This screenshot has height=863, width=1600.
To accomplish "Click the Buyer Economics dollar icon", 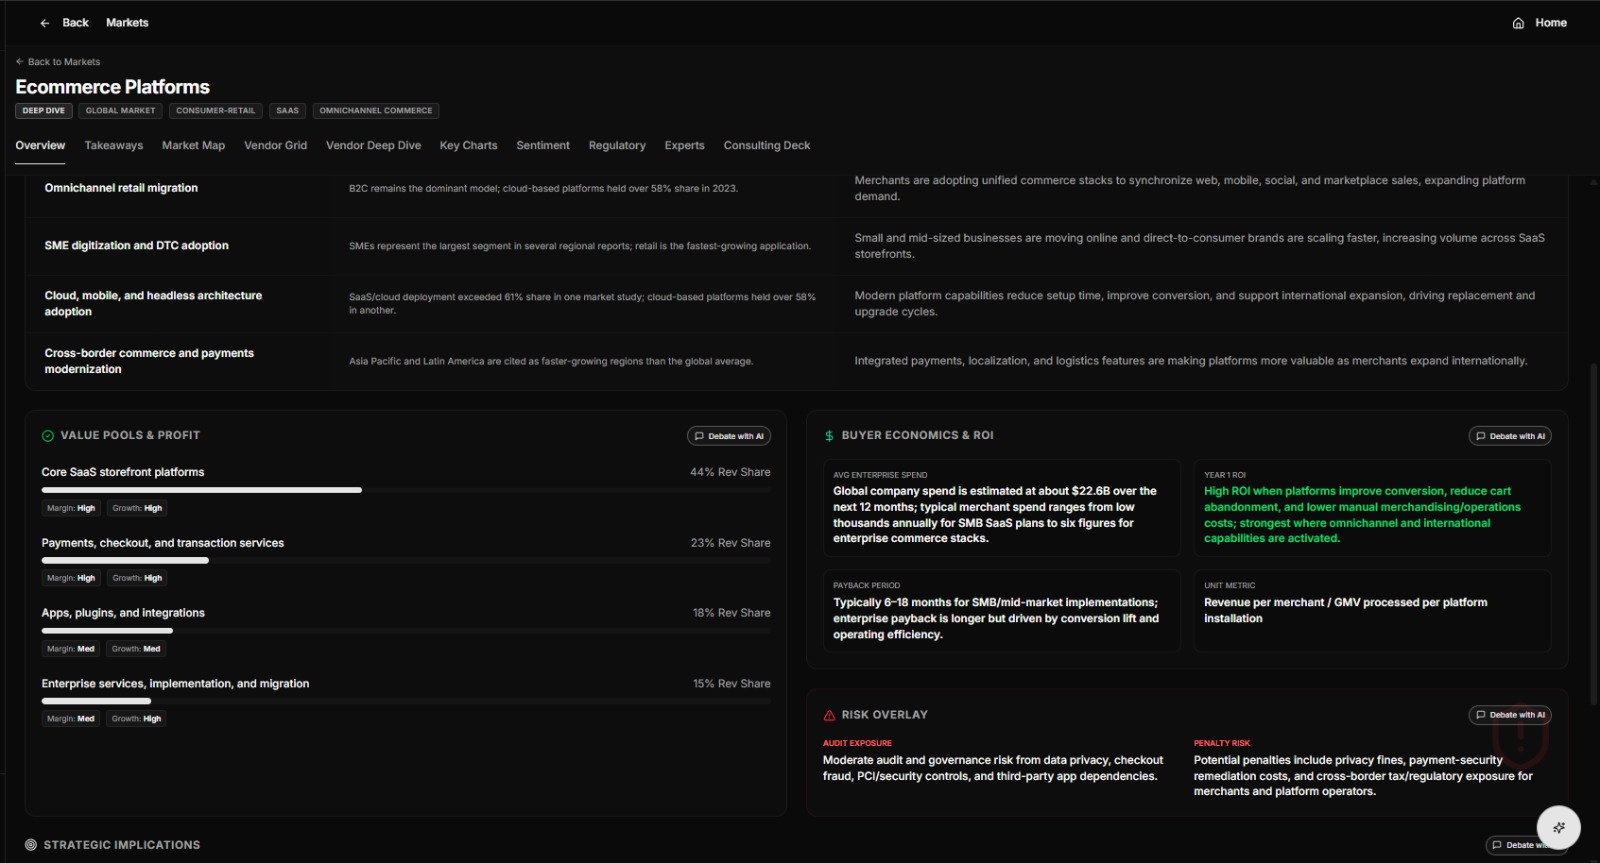I will [829, 436].
